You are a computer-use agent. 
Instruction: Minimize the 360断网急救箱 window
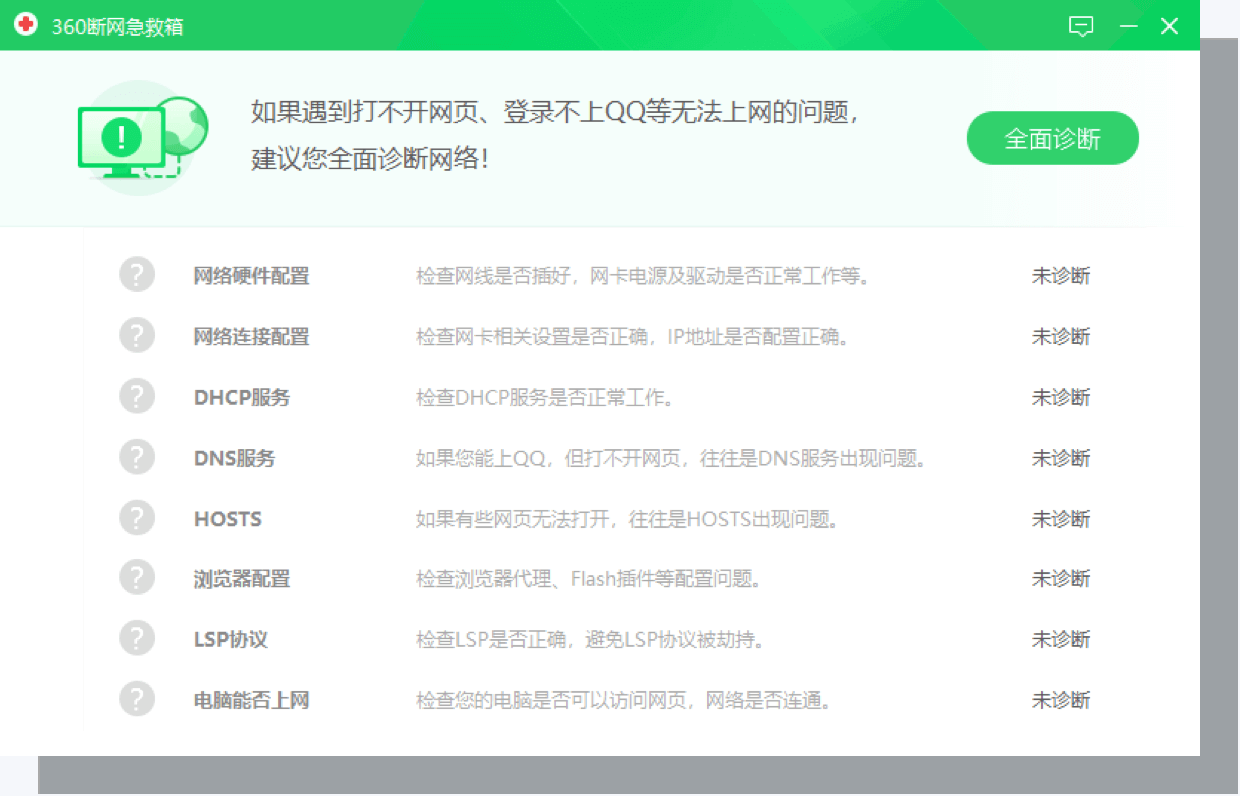[1129, 26]
